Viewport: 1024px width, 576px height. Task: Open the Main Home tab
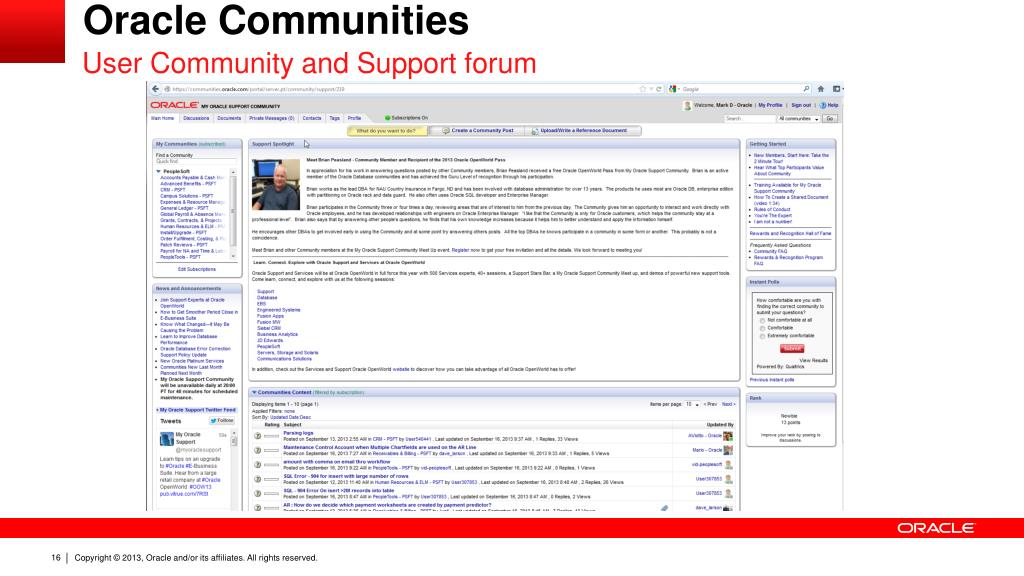click(163, 118)
